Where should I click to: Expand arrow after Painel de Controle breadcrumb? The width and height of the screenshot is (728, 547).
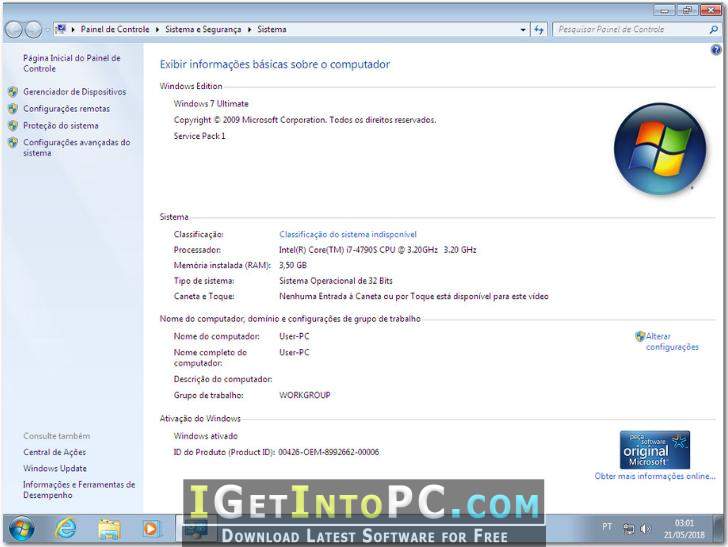click(x=157, y=29)
